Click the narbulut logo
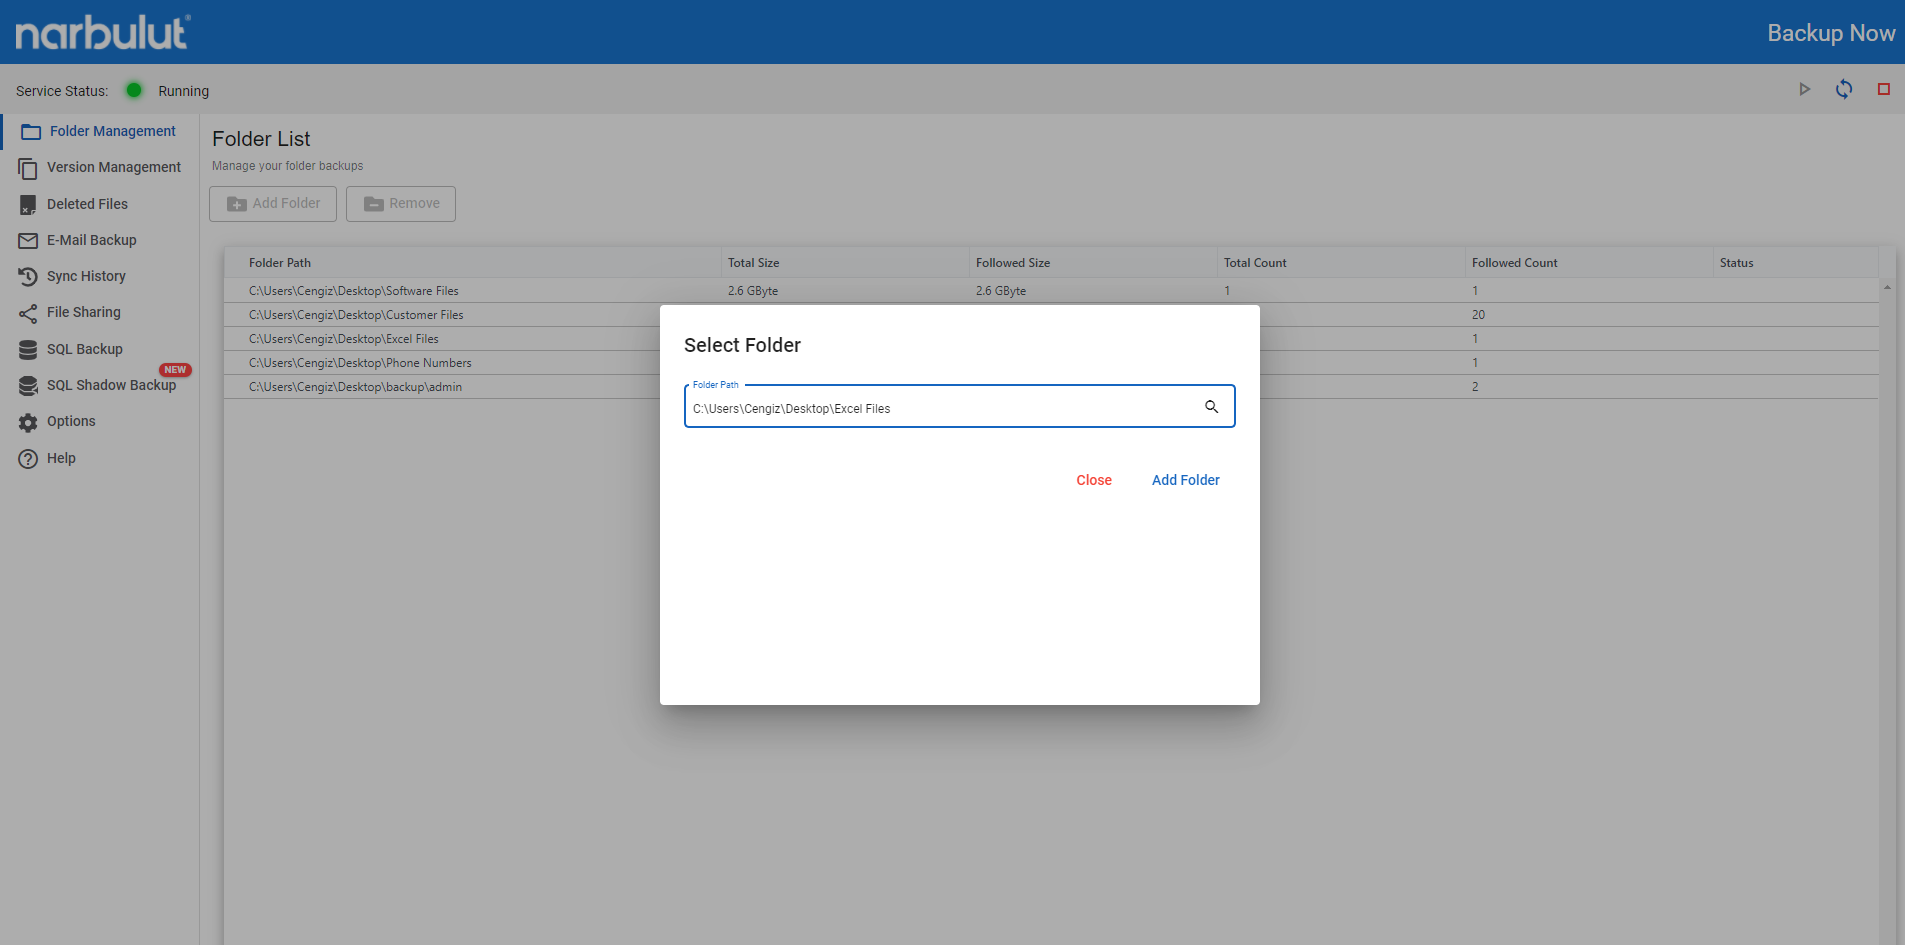This screenshot has height=945, width=1905. point(103,32)
